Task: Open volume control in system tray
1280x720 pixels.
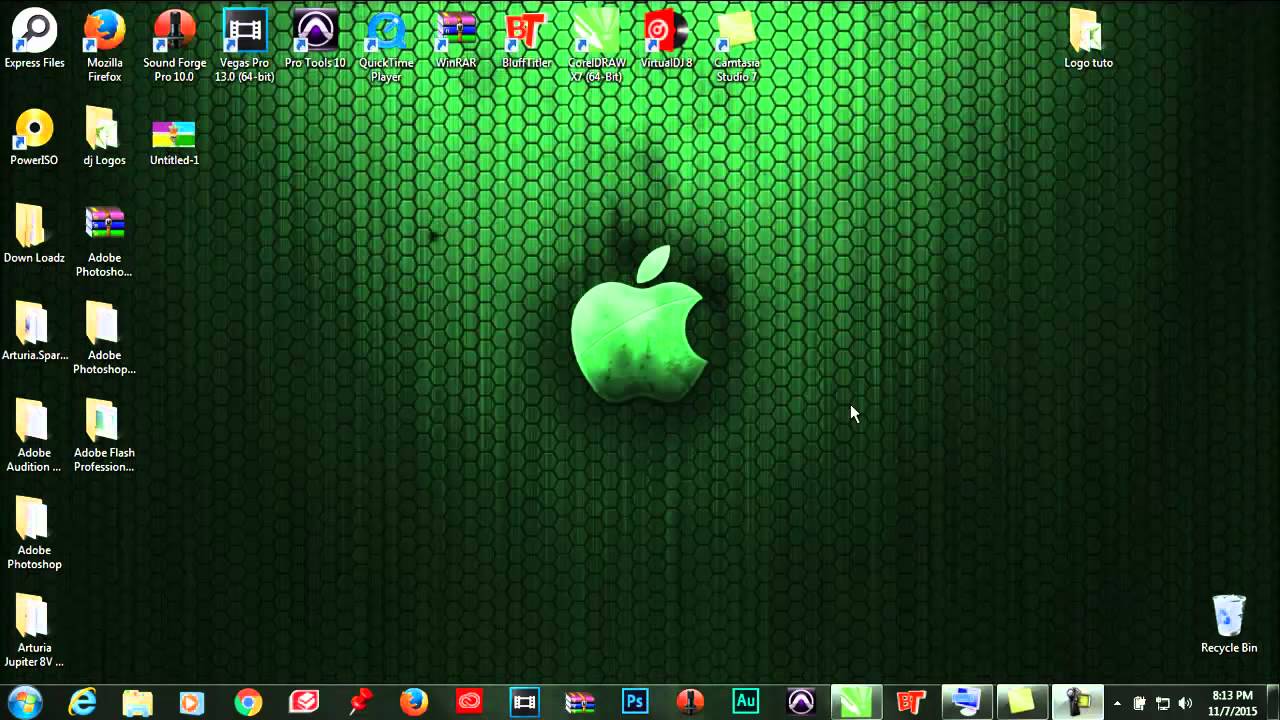Action: pyautogui.click(x=1186, y=703)
